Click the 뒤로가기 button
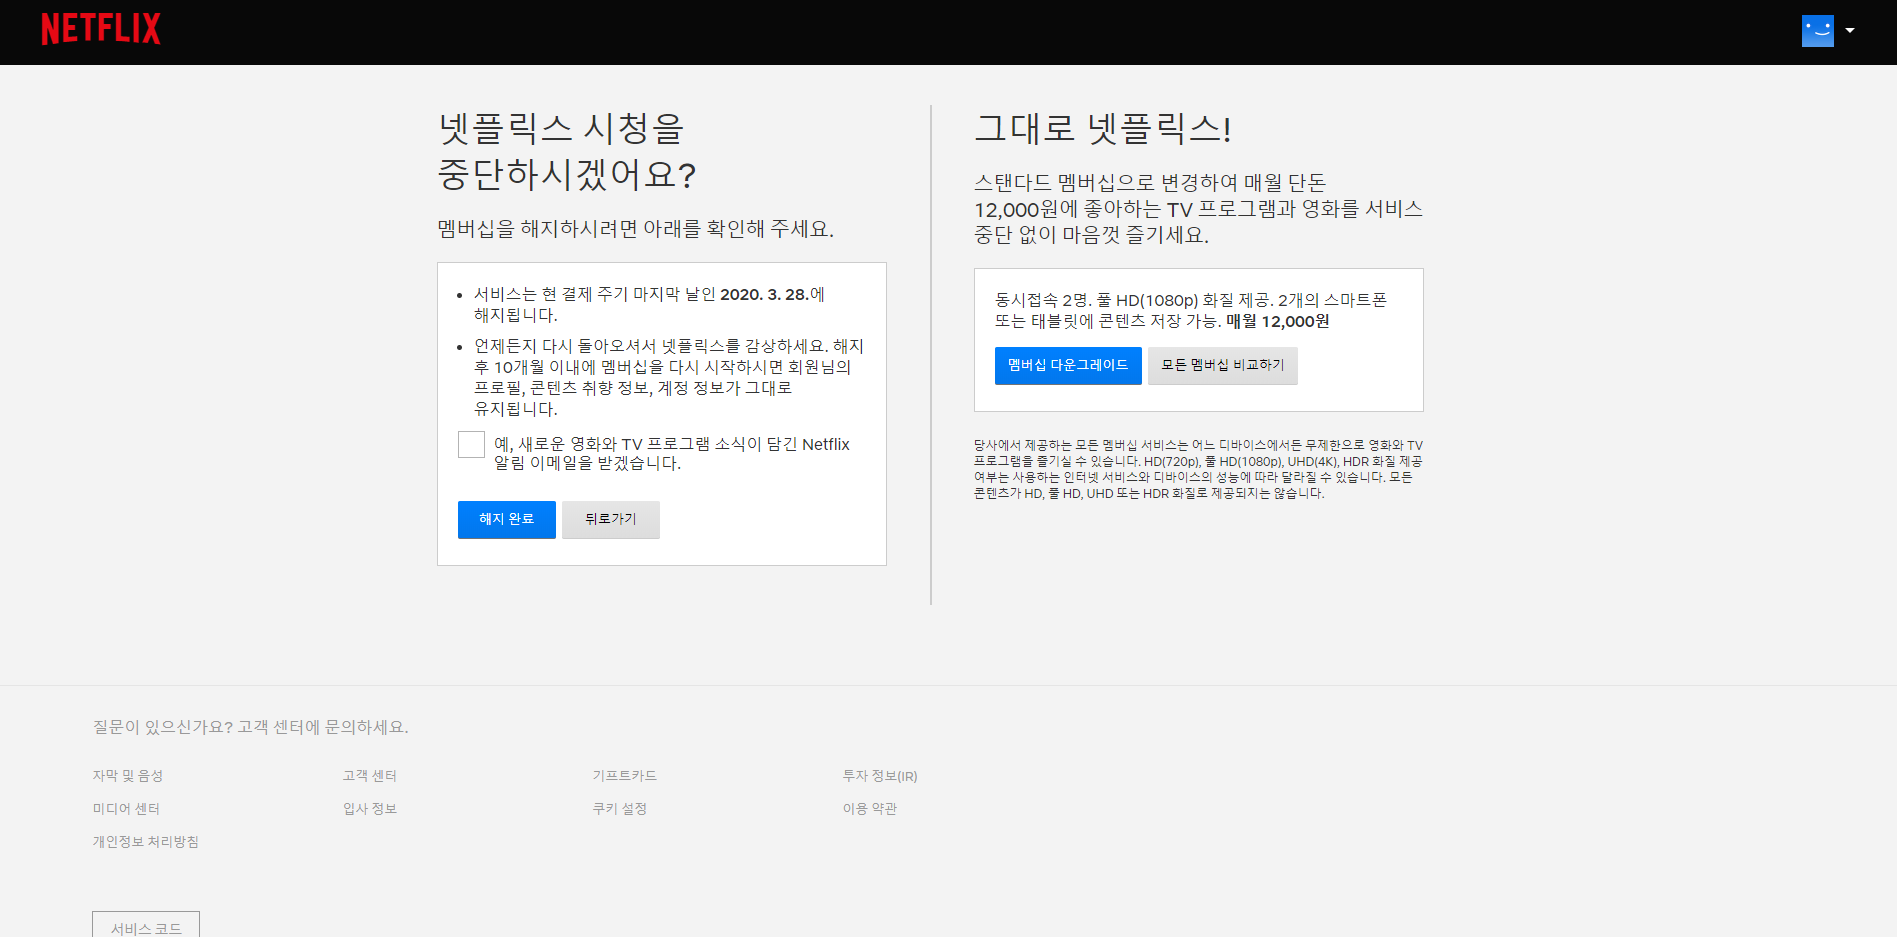This screenshot has height=937, width=1897. (x=610, y=519)
